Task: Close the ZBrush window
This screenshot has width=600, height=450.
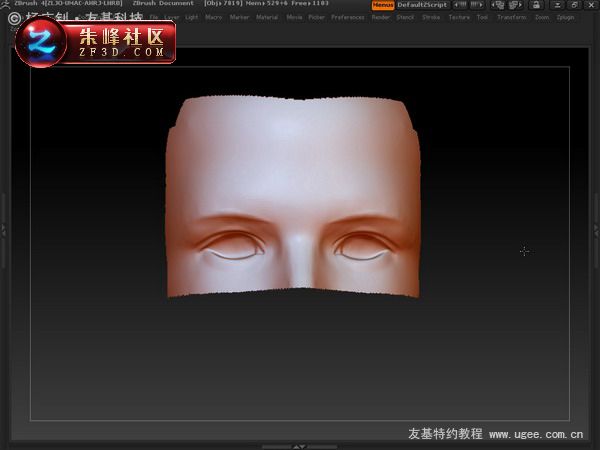Action: pos(591,5)
